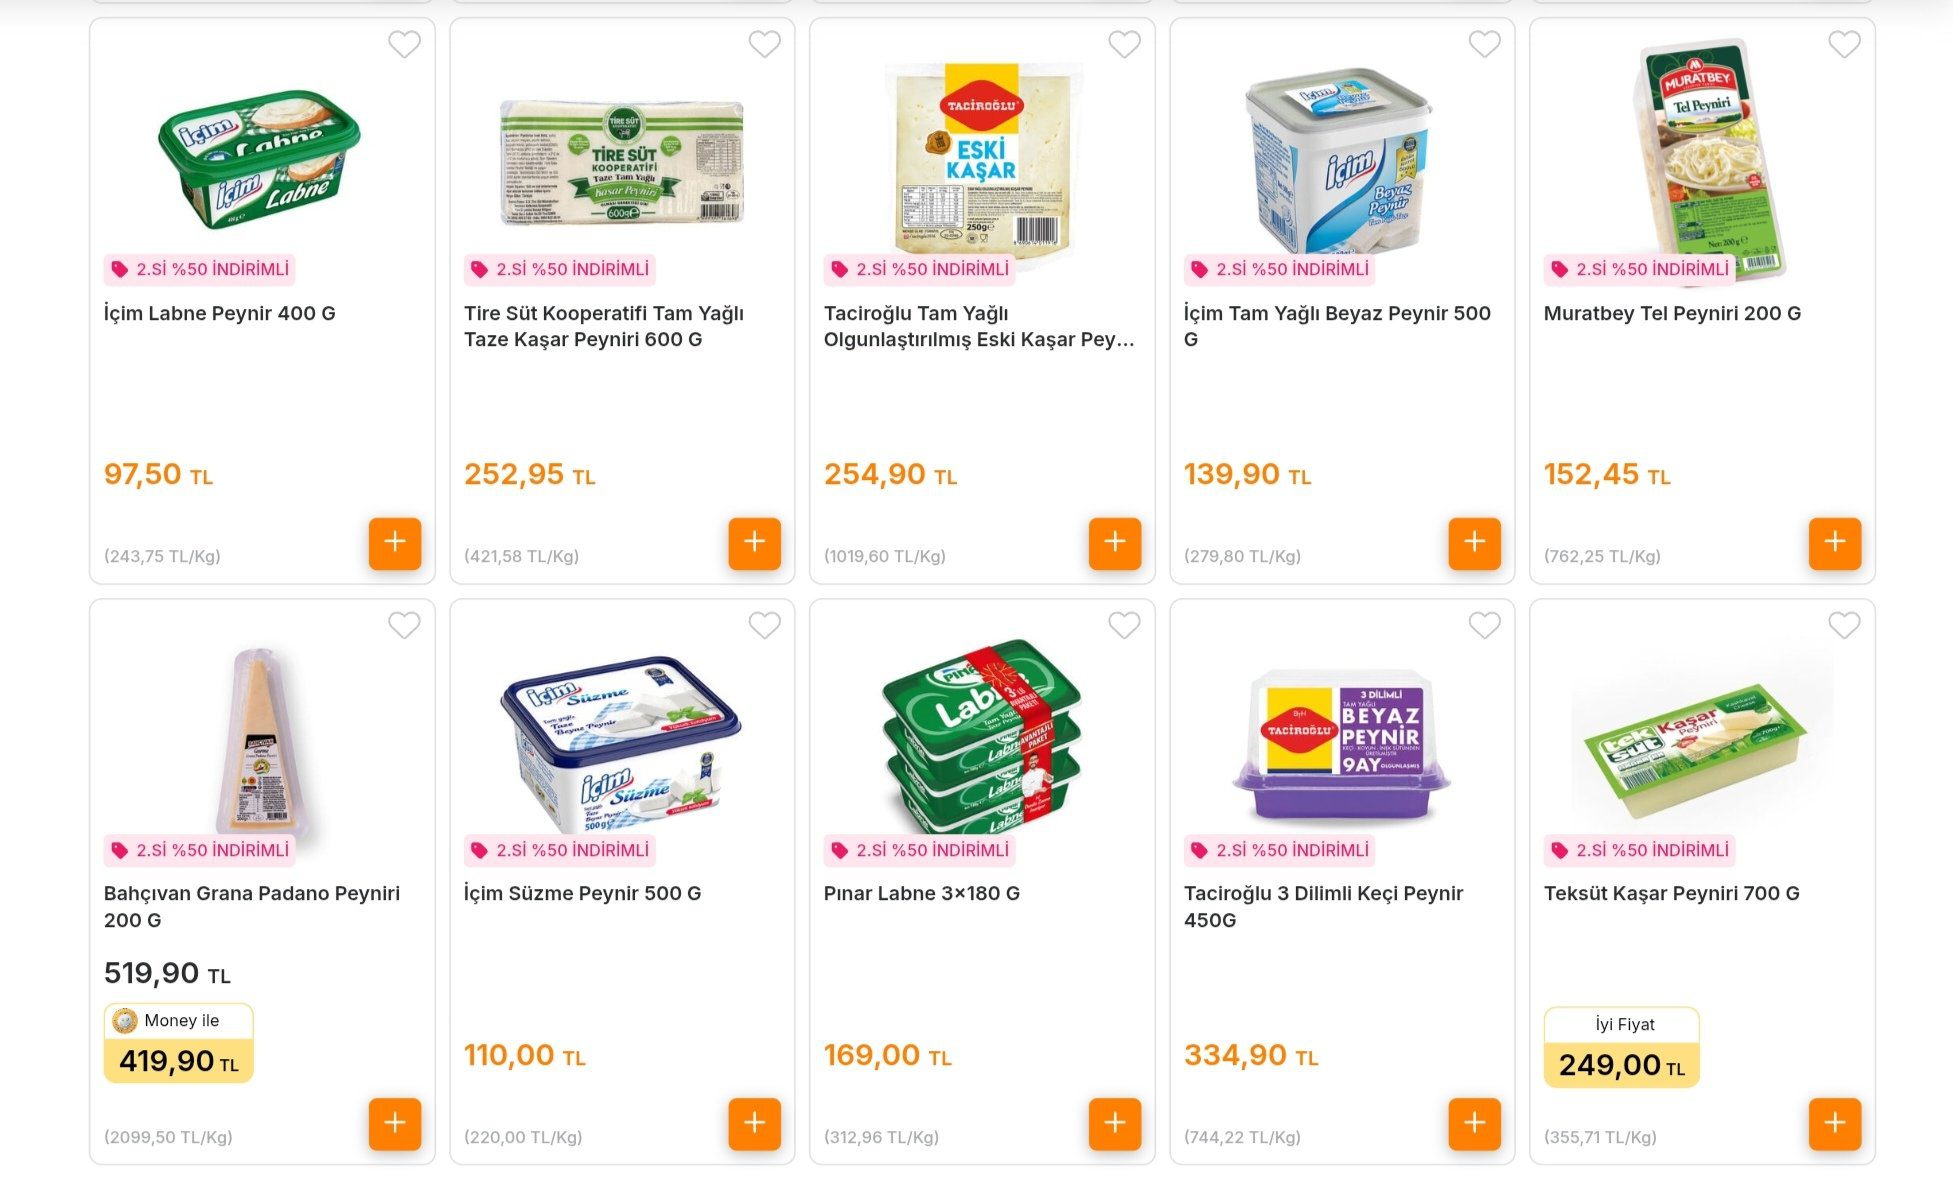
Task: Open Taciroğlu 3 Dilimli Keçi Peynir link
Action: click(x=1323, y=906)
